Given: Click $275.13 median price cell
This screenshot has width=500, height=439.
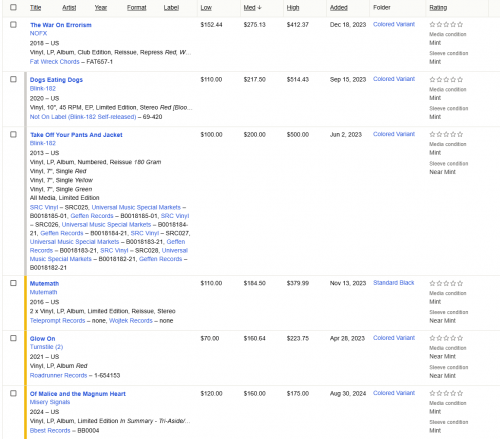Looking at the screenshot, I should pyautogui.click(x=255, y=25).
